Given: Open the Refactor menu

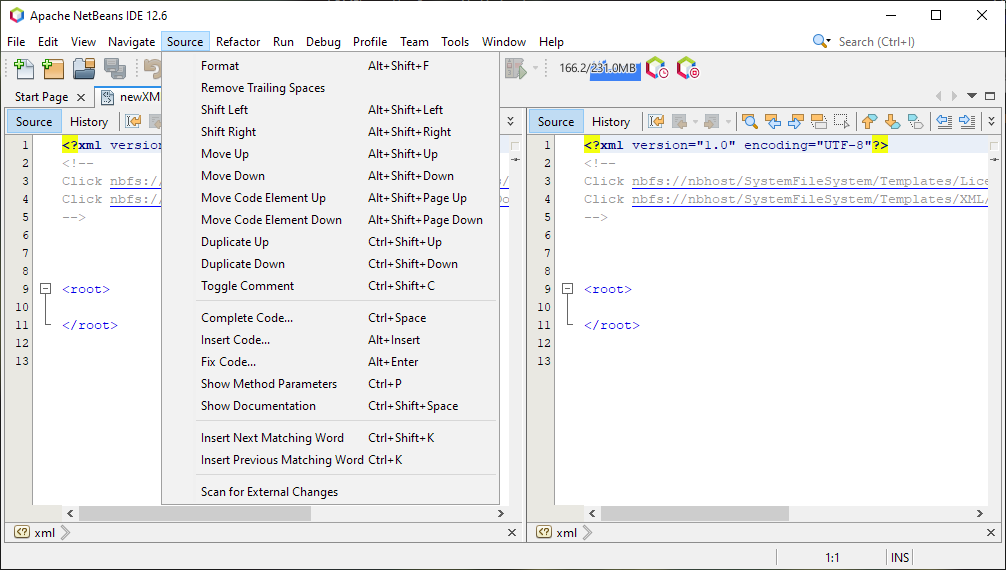Looking at the screenshot, I should (x=238, y=42).
